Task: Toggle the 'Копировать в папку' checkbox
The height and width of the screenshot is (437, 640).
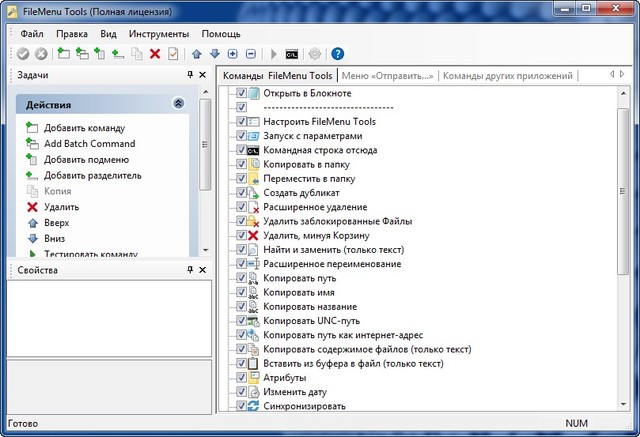Action: [241, 164]
